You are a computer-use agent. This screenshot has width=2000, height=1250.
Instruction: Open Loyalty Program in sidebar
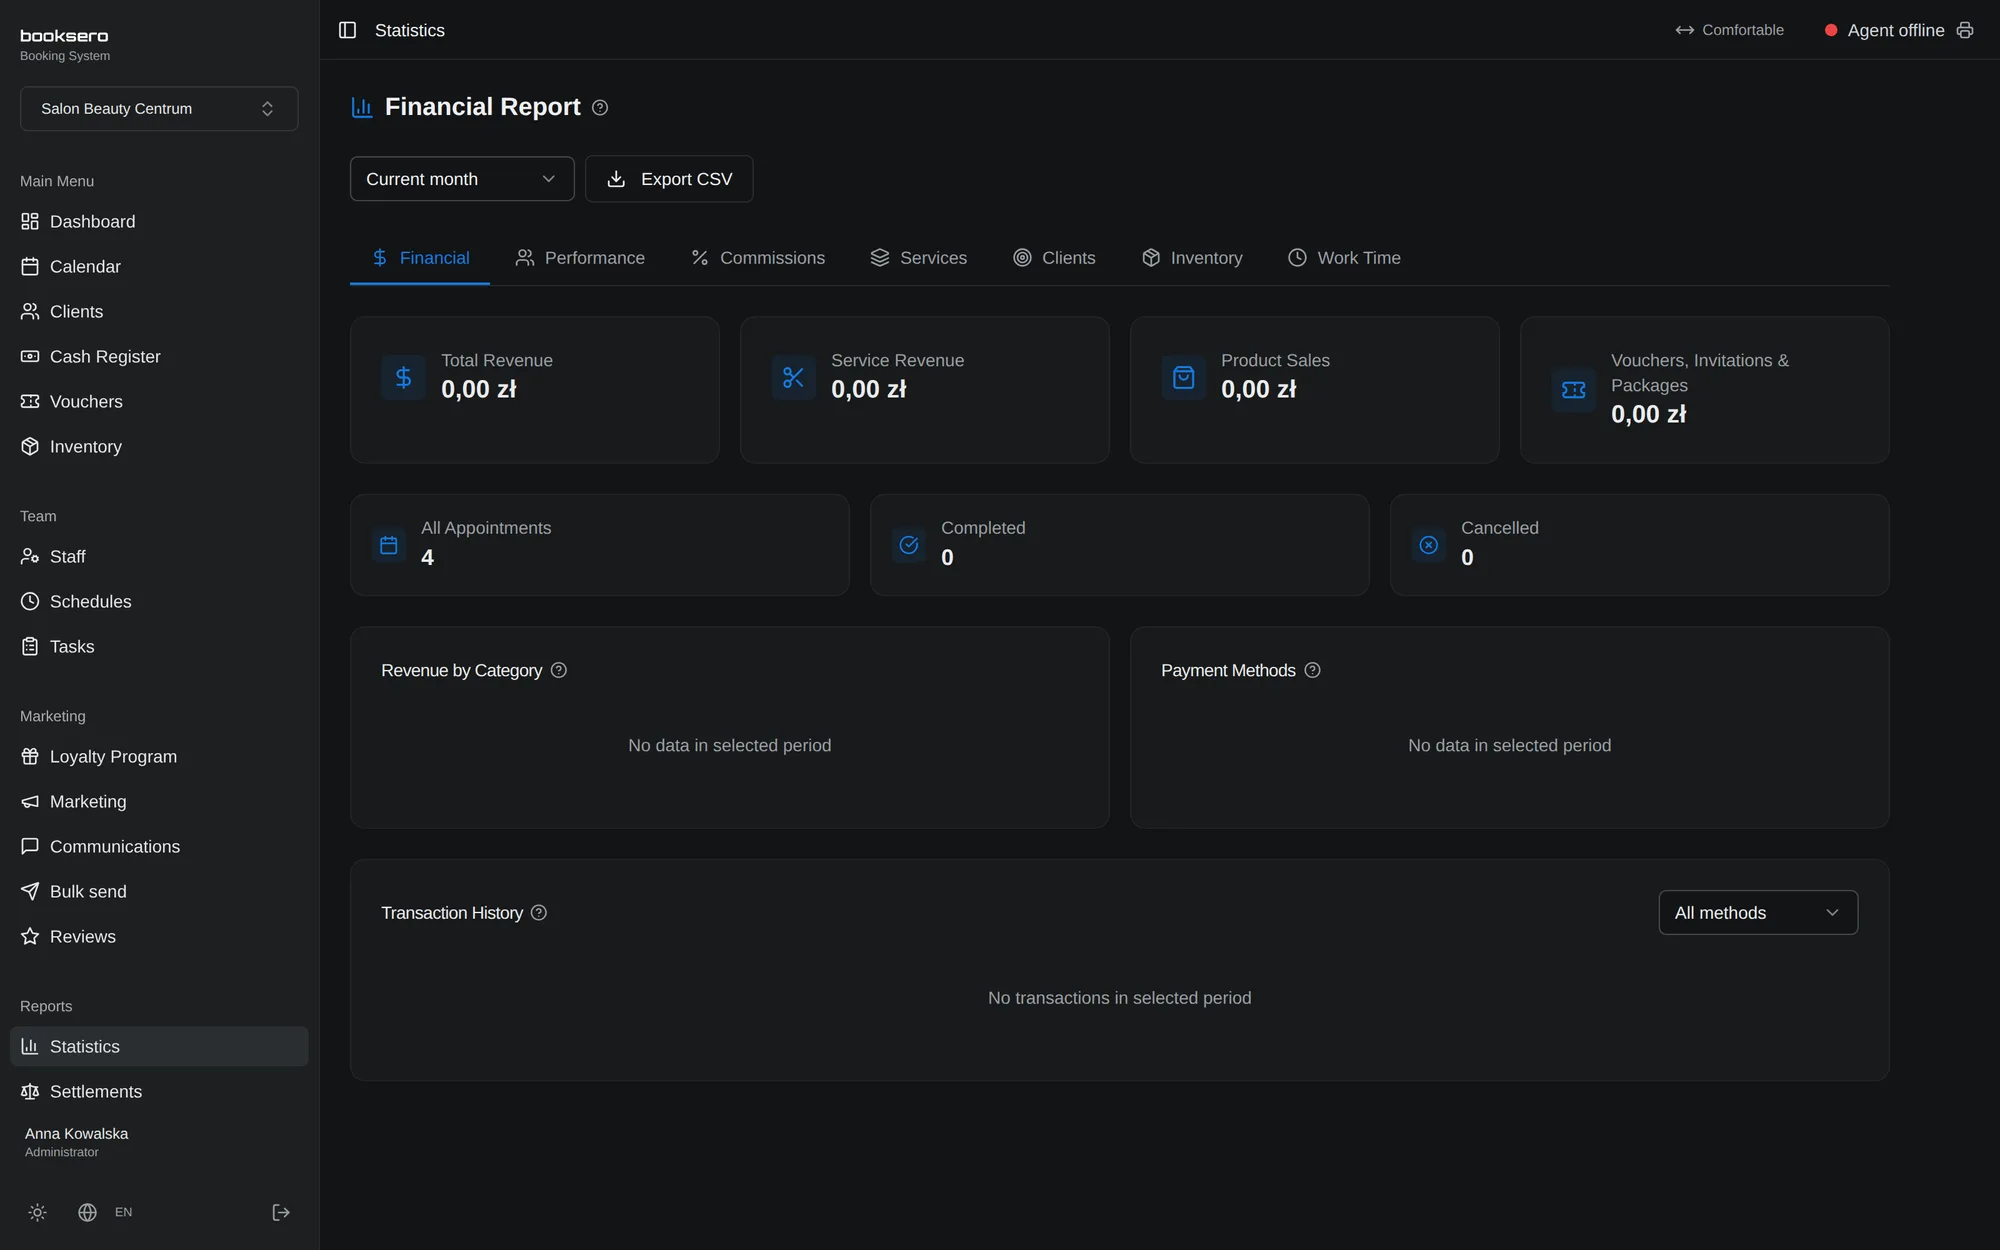159,756
